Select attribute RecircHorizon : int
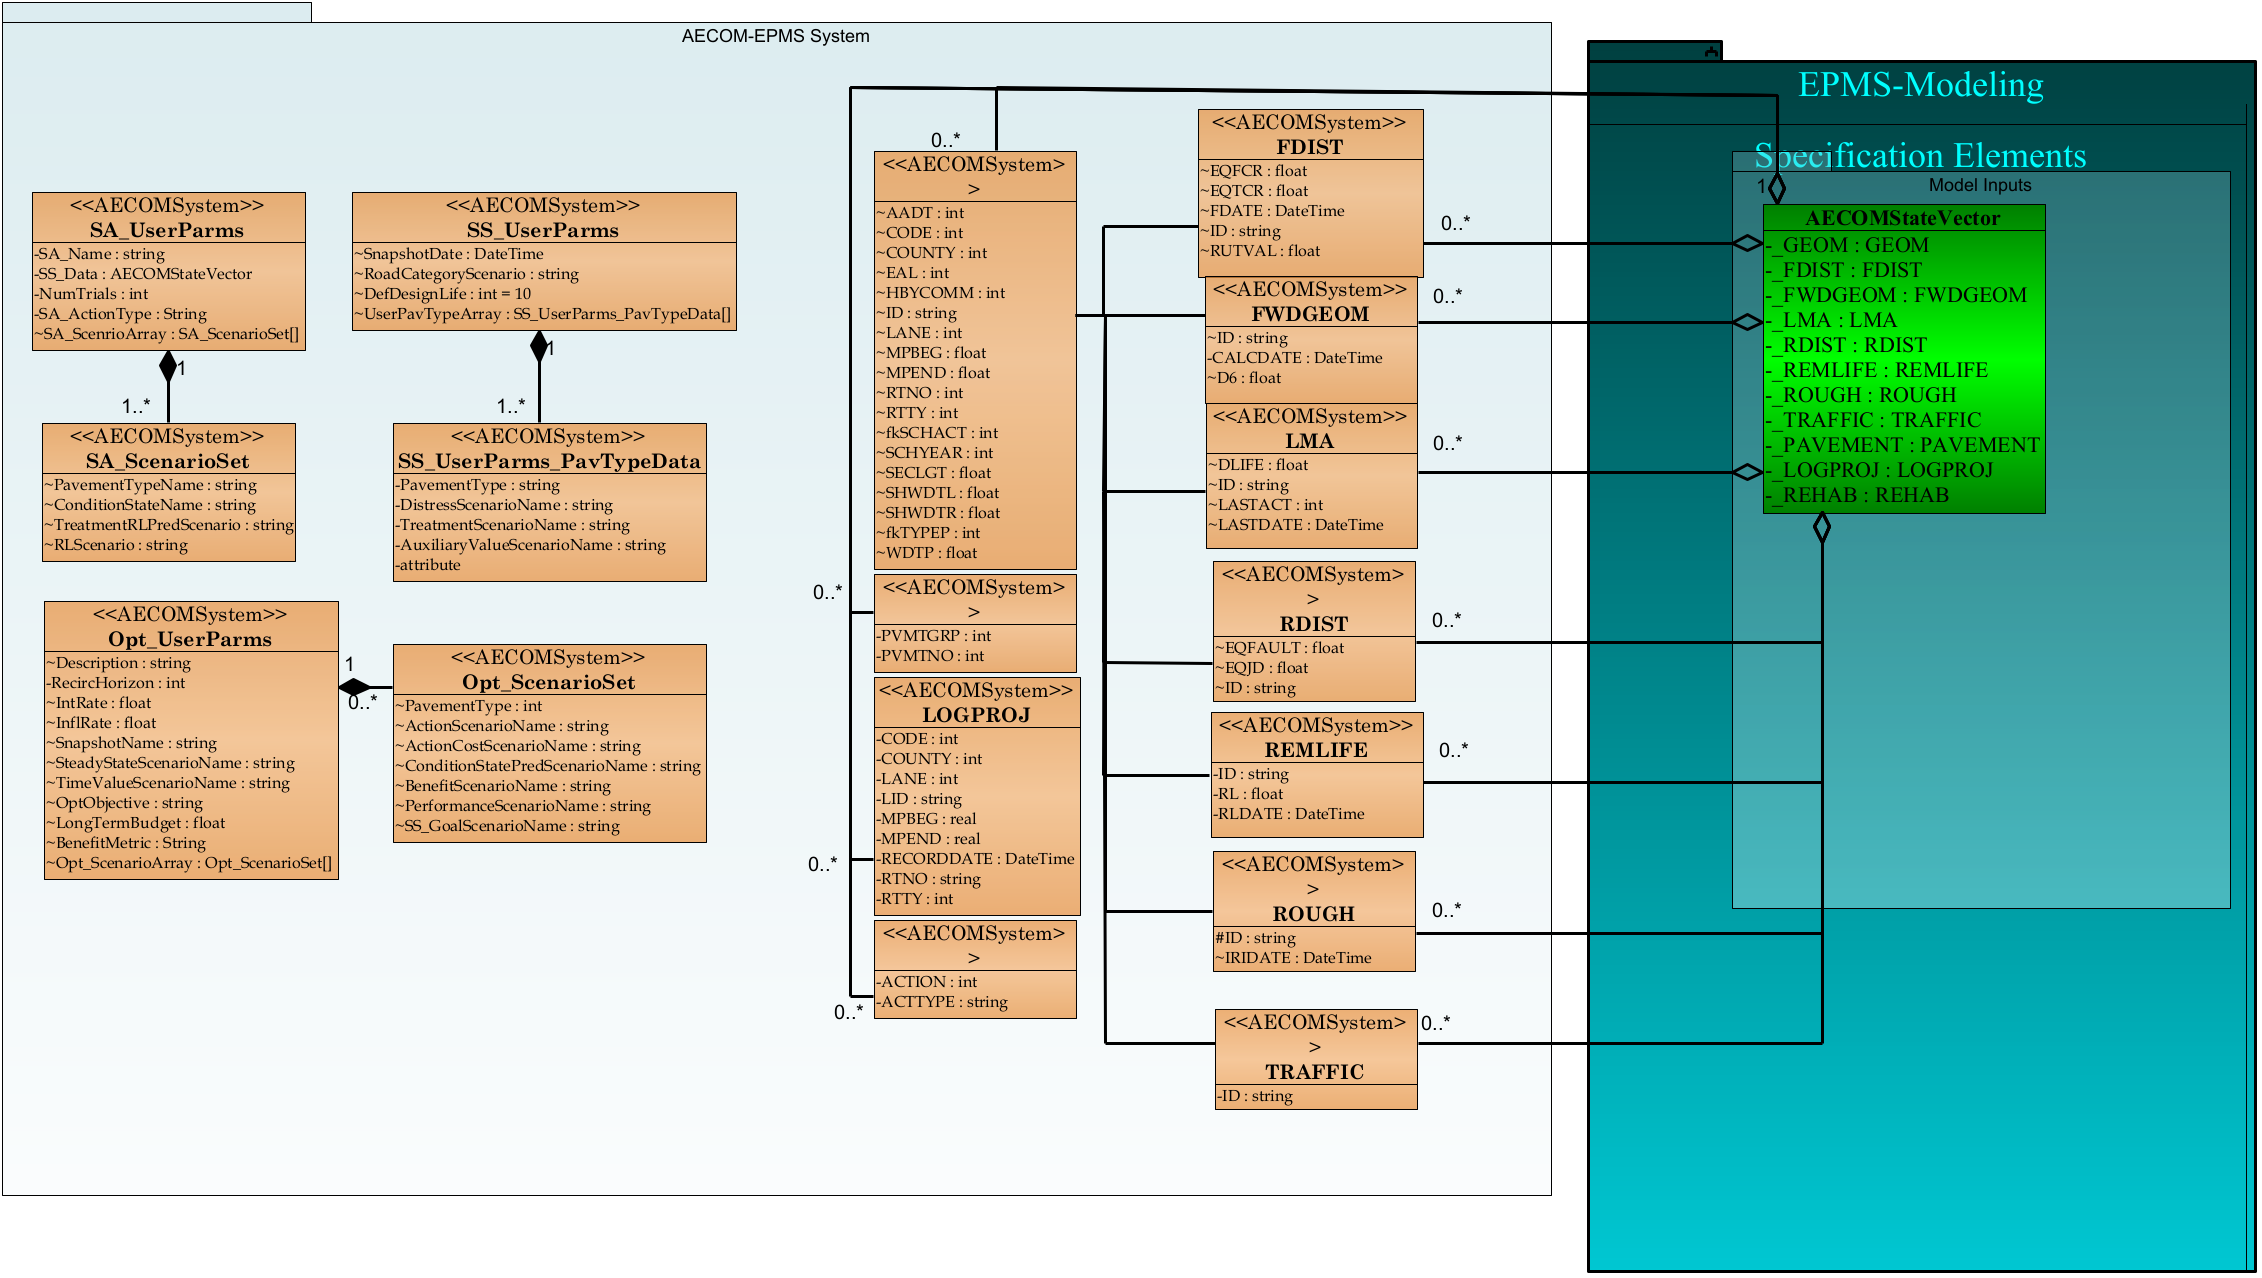The width and height of the screenshot is (2262, 1278). 116,683
